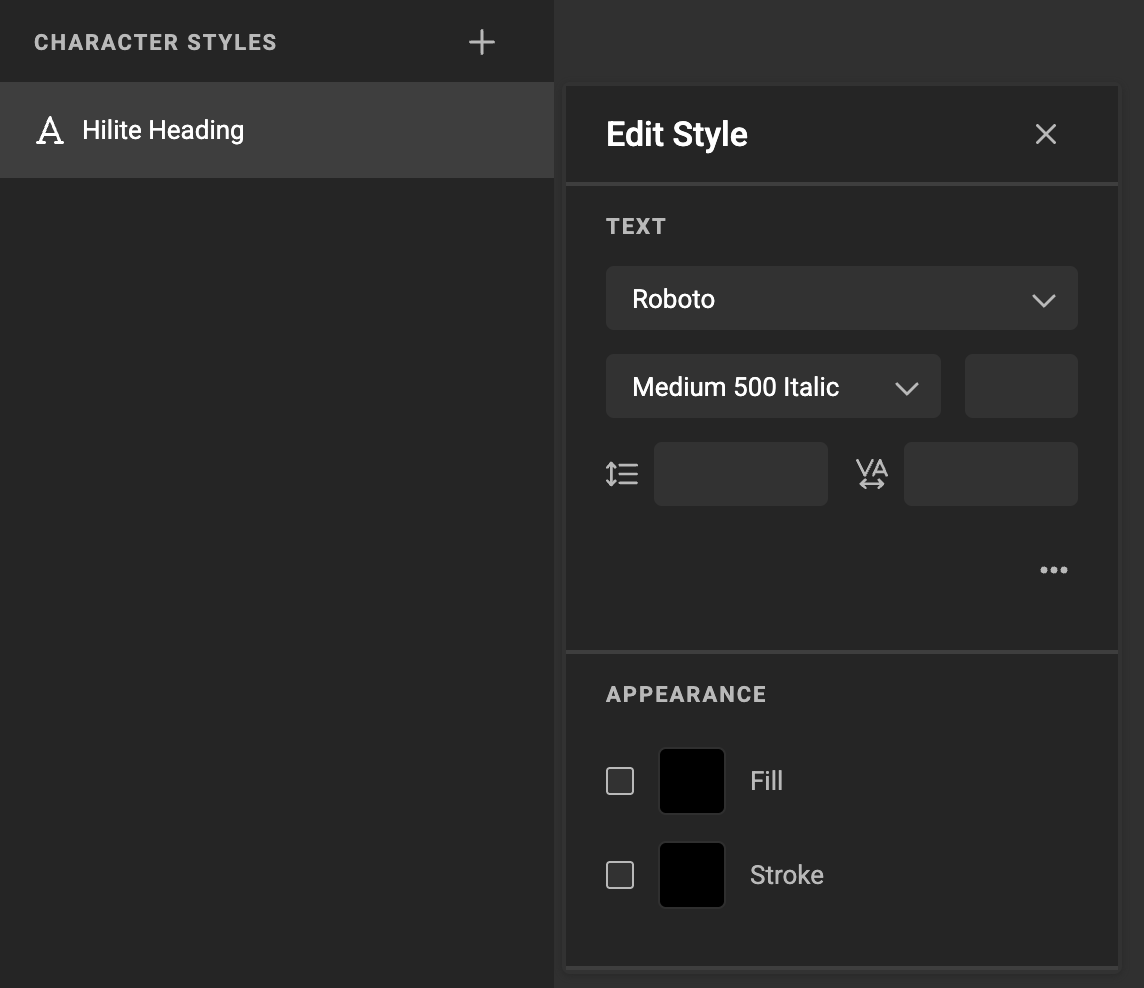The image size is (1144, 988).
Task: Select the Hilite Heading character style
Action: click(163, 129)
